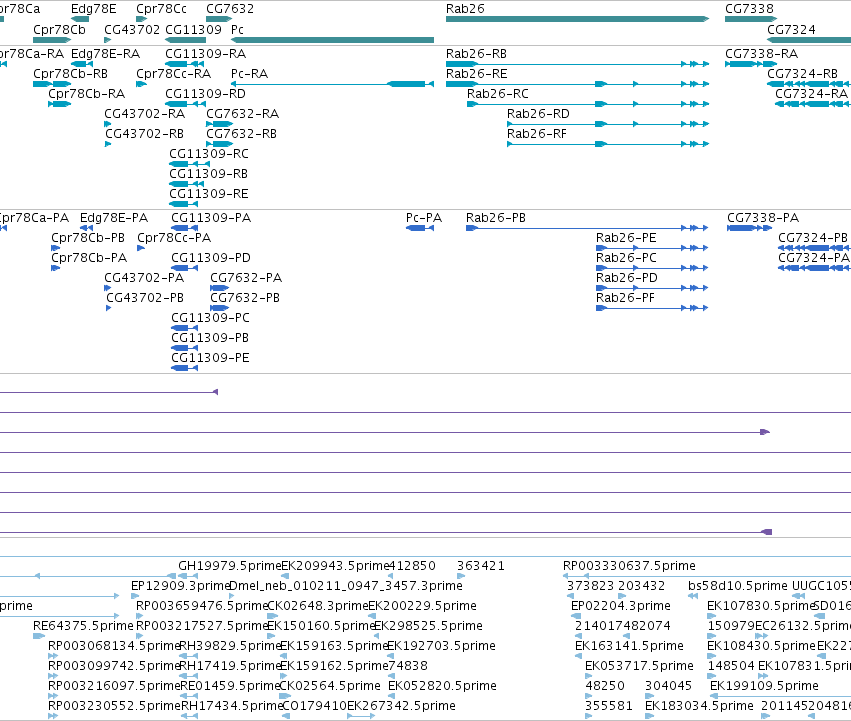Select transcript Rab26-RE
Screen dimensions: 851x721
pos(477,74)
